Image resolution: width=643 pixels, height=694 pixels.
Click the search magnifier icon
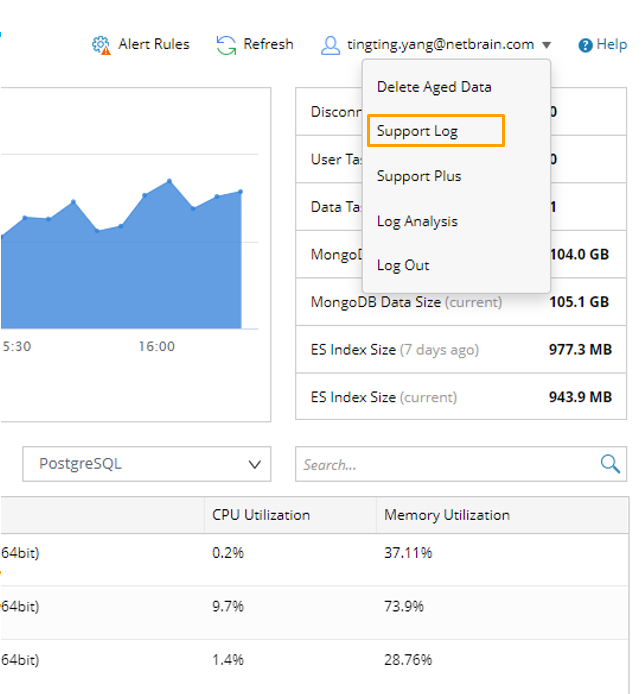click(x=609, y=463)
